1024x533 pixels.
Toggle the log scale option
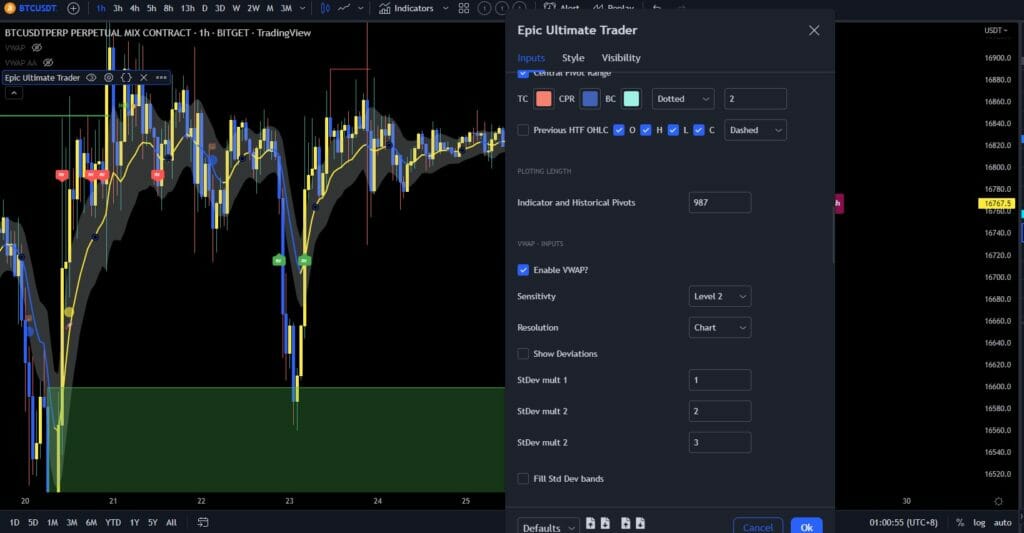coord(979,523)
